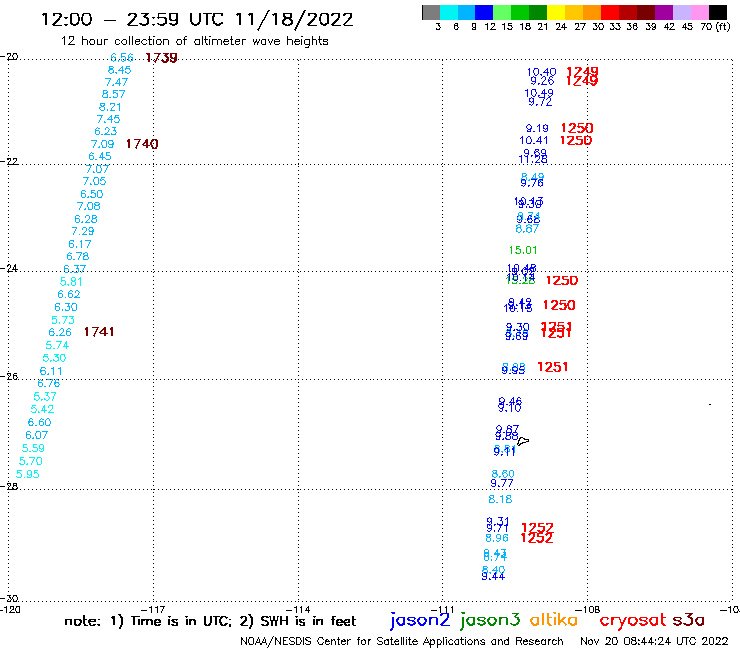Click the wave height value 8.57
The image size is (740, 650).
[113, 94]
